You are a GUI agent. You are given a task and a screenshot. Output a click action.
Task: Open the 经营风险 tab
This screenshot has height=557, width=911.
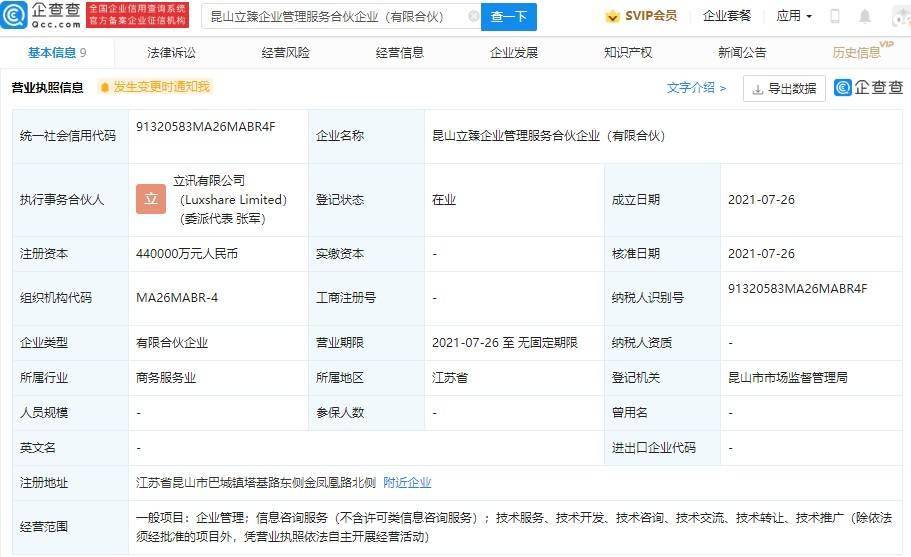pos(285,53)
